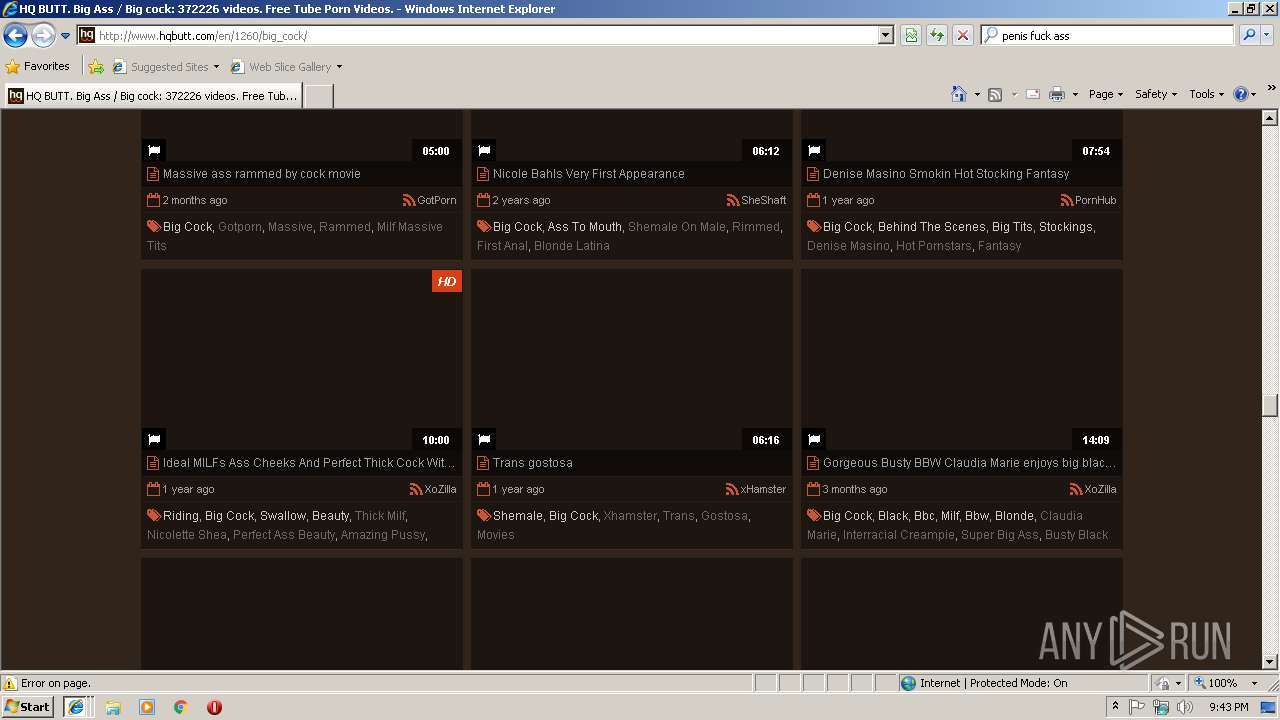Click the 'Error on page' warning icon
Image resolution: width=1280 pixels, height=720 pixels.
coord(10,683)
